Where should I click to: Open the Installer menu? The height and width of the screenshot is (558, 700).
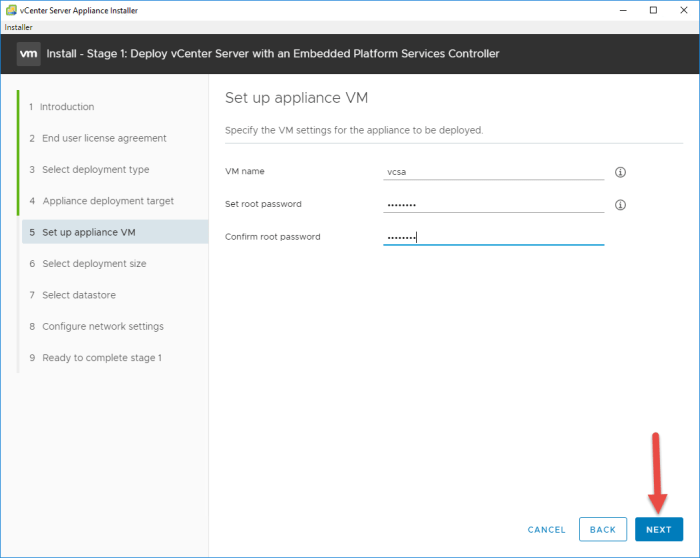(x=19, y=27)
